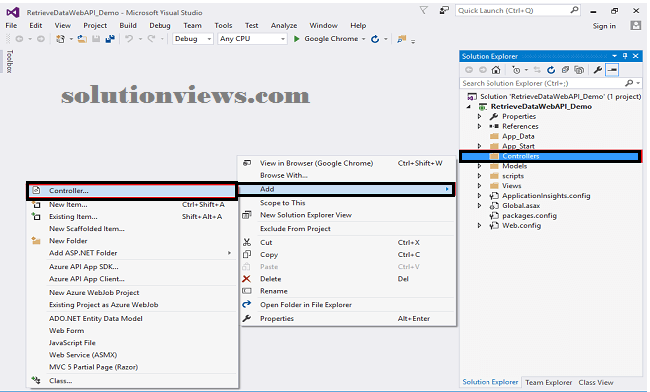Open the Build menu
This screenshot has width=650, height=392.
pyautogui.click(x=128, y=26)
